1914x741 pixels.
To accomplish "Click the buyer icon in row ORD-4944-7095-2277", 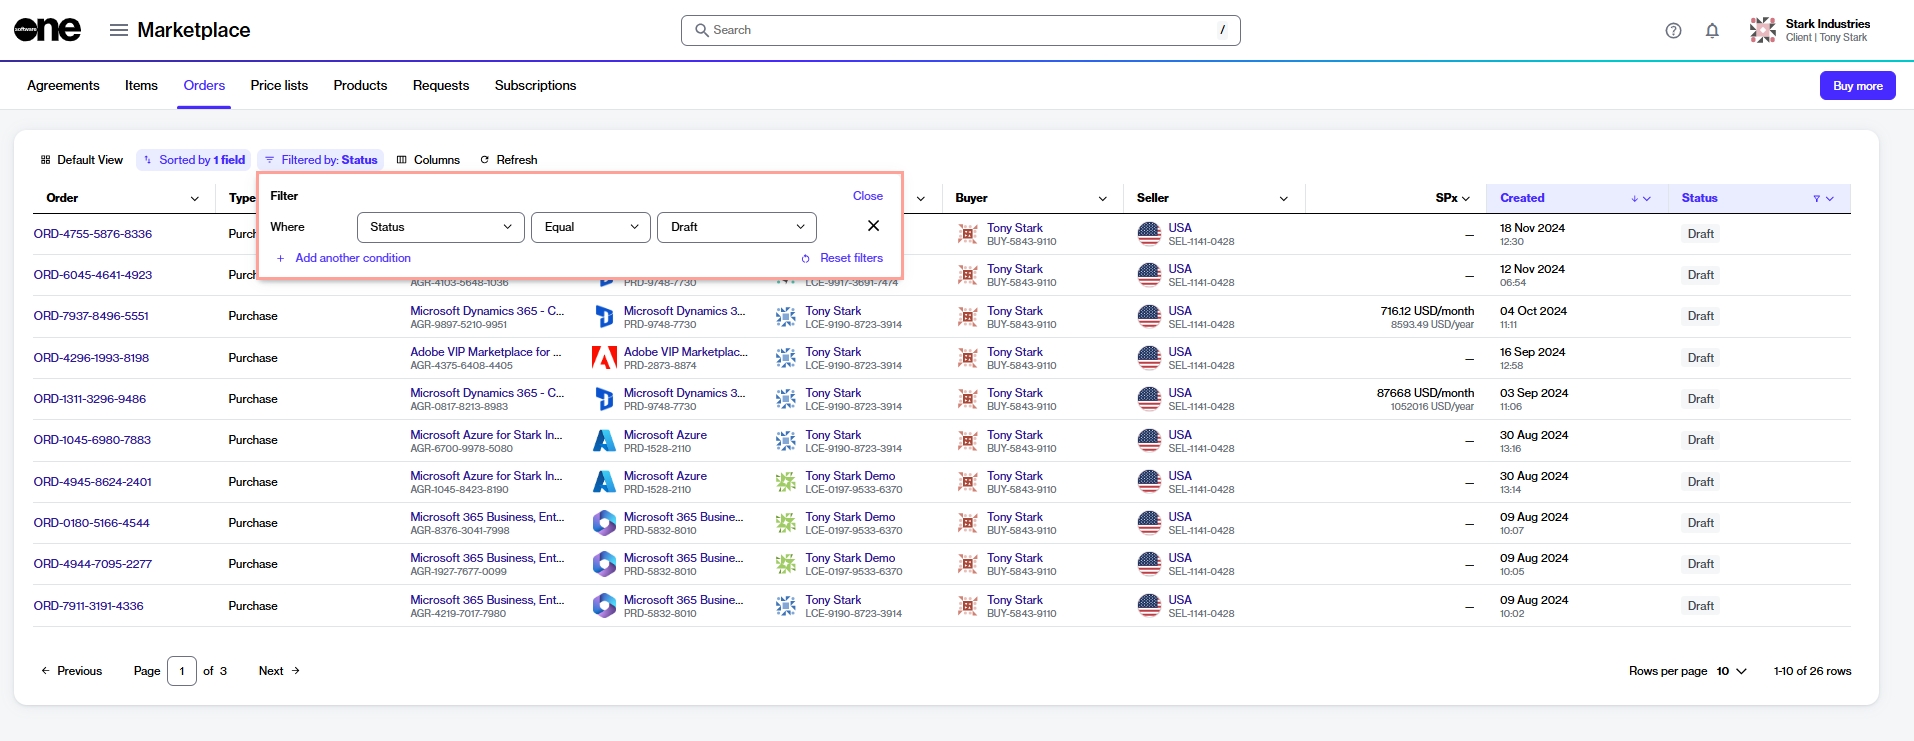I will pos(968,564).
